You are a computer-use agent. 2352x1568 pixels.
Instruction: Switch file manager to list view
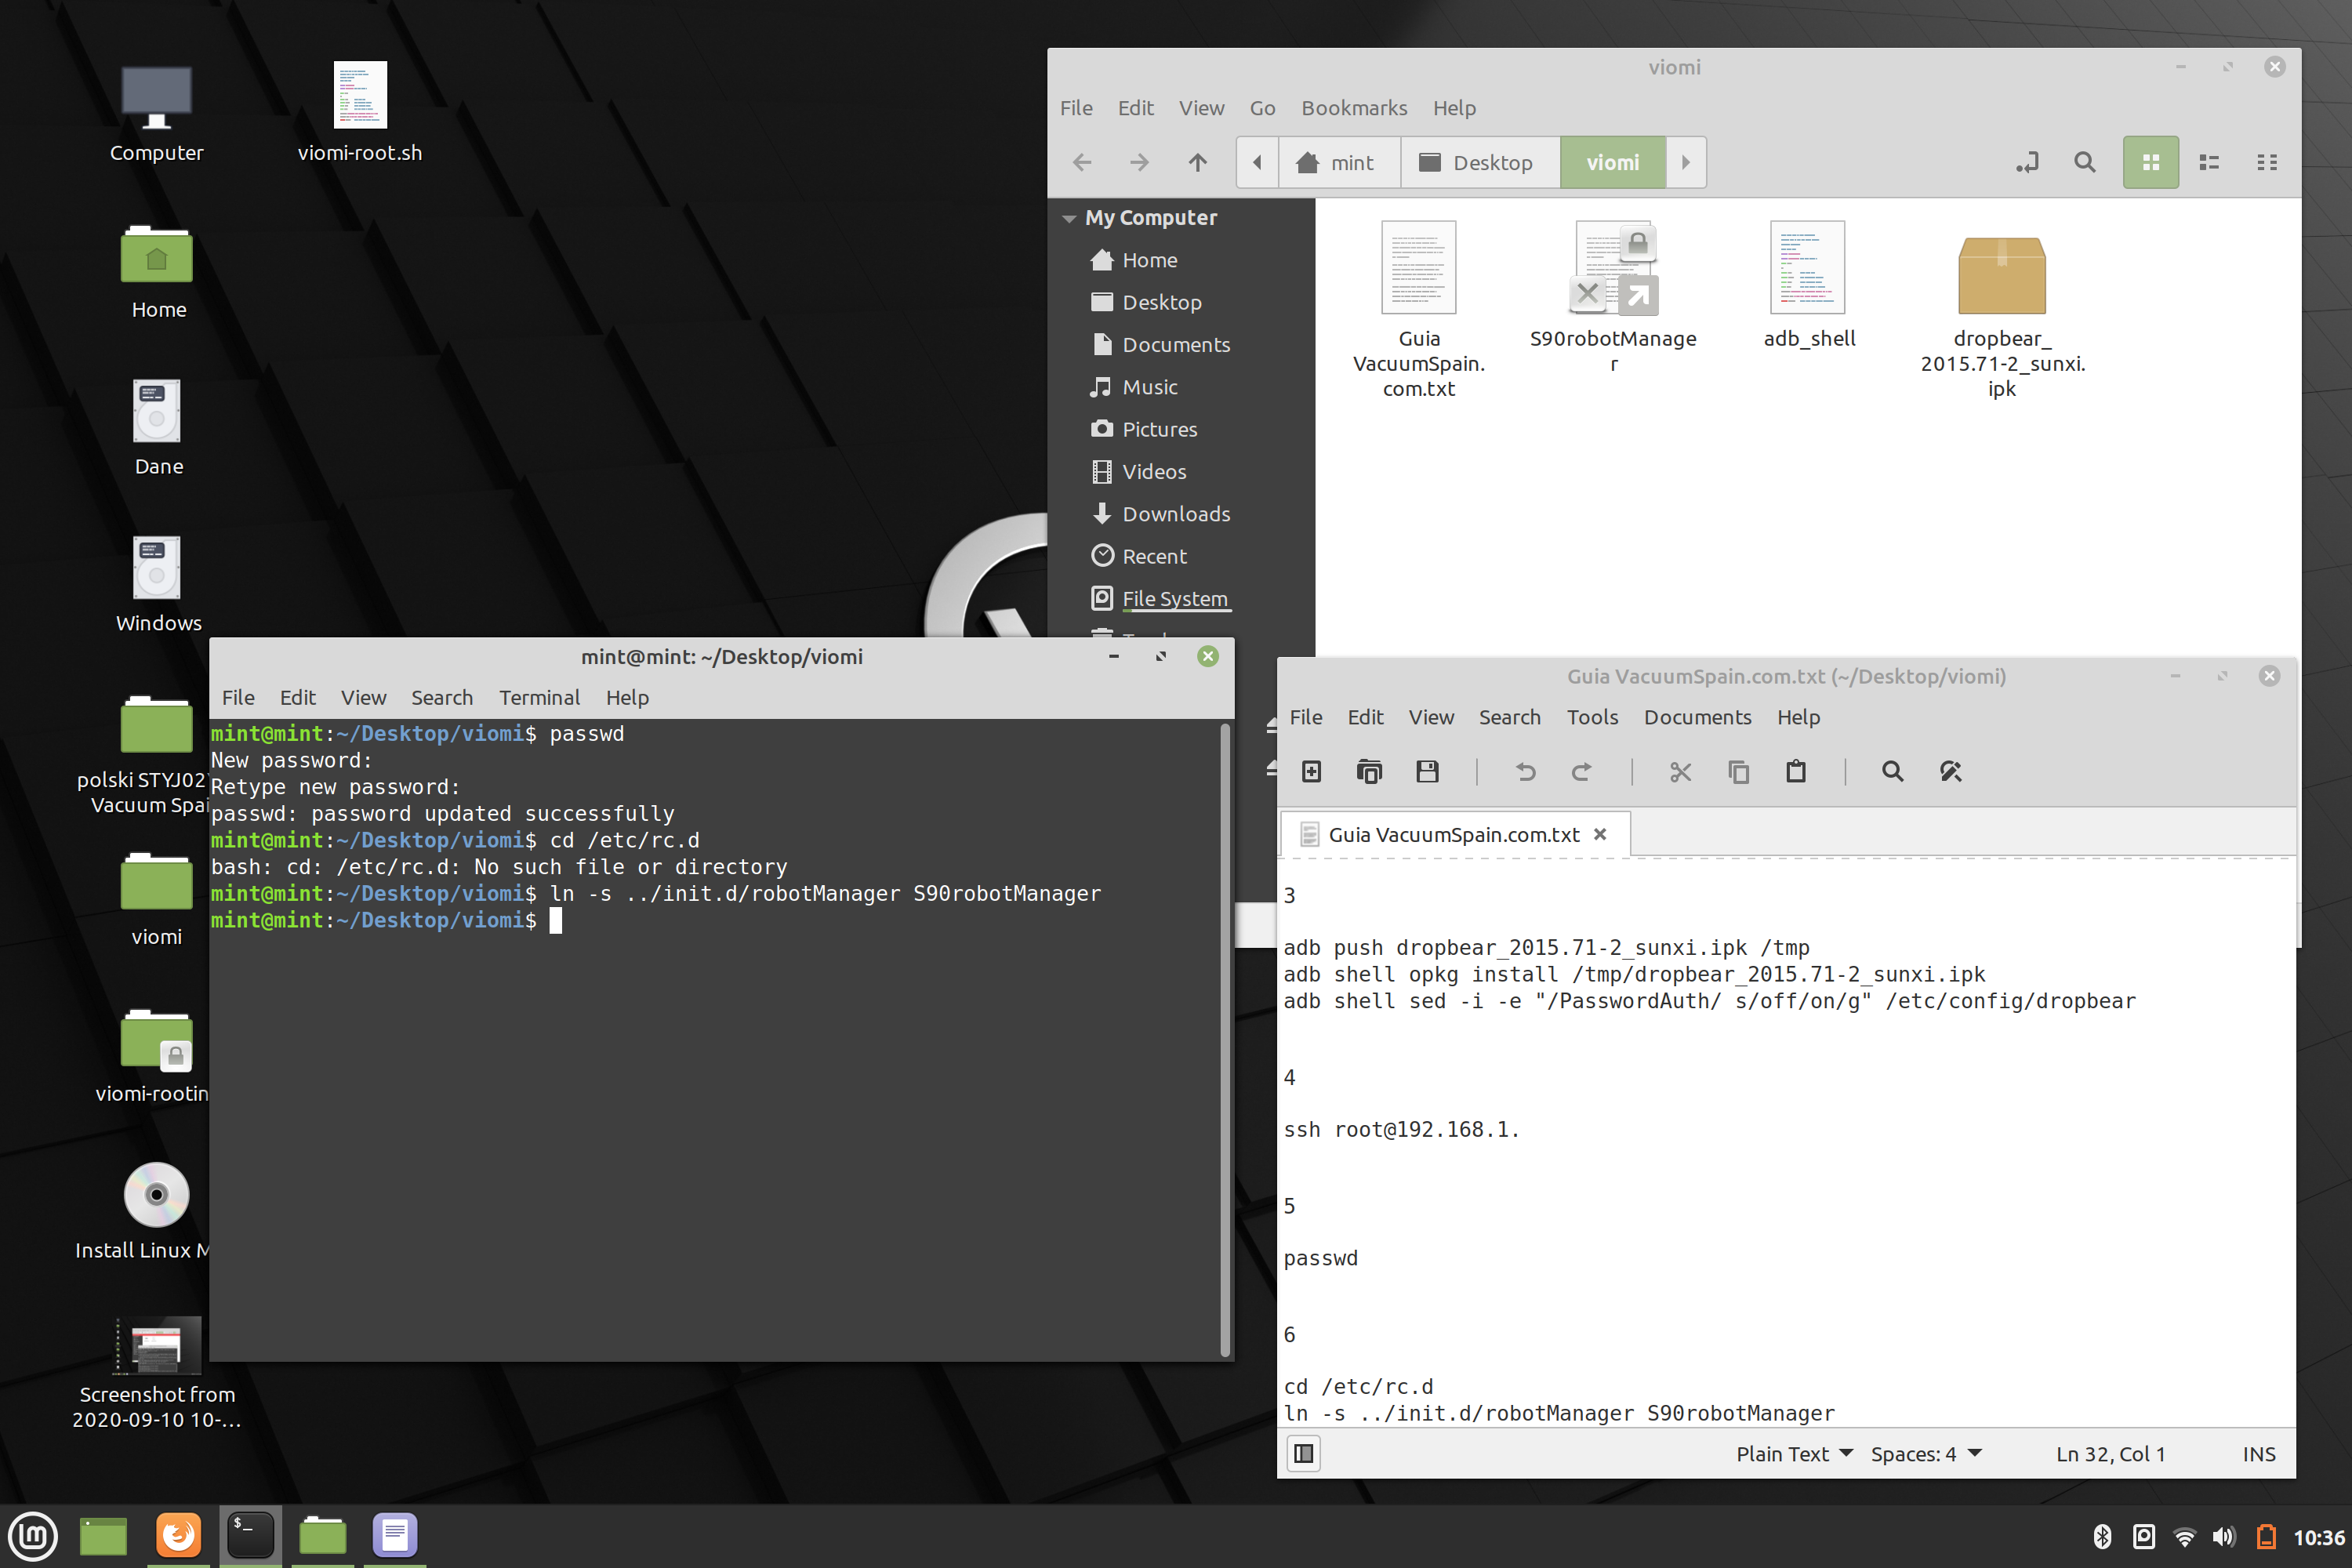[x=2209, y=162]
